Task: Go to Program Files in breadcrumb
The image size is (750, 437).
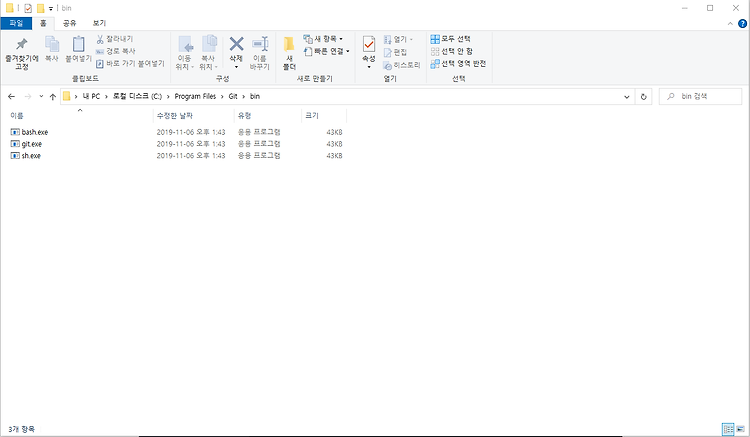Action: pyautogui.click(x=195, y=97)
